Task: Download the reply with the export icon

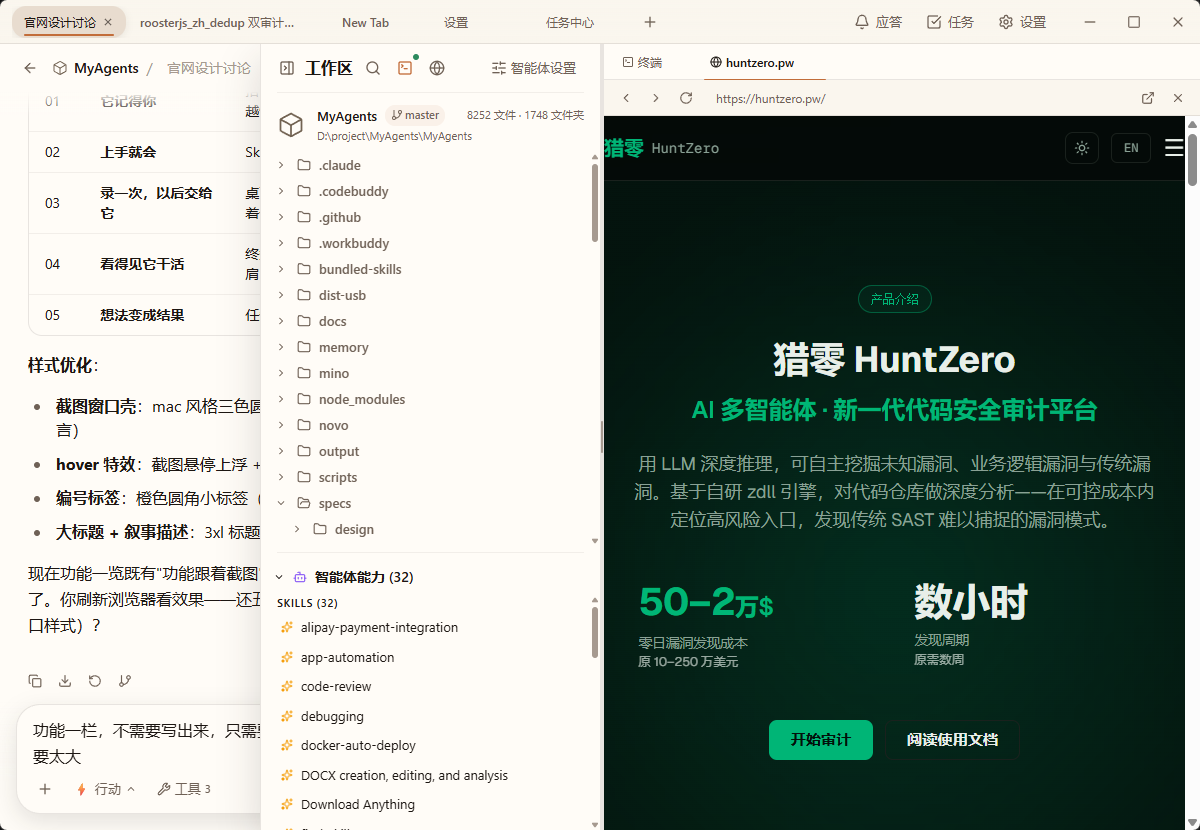Action: click(x=65, y=681)
